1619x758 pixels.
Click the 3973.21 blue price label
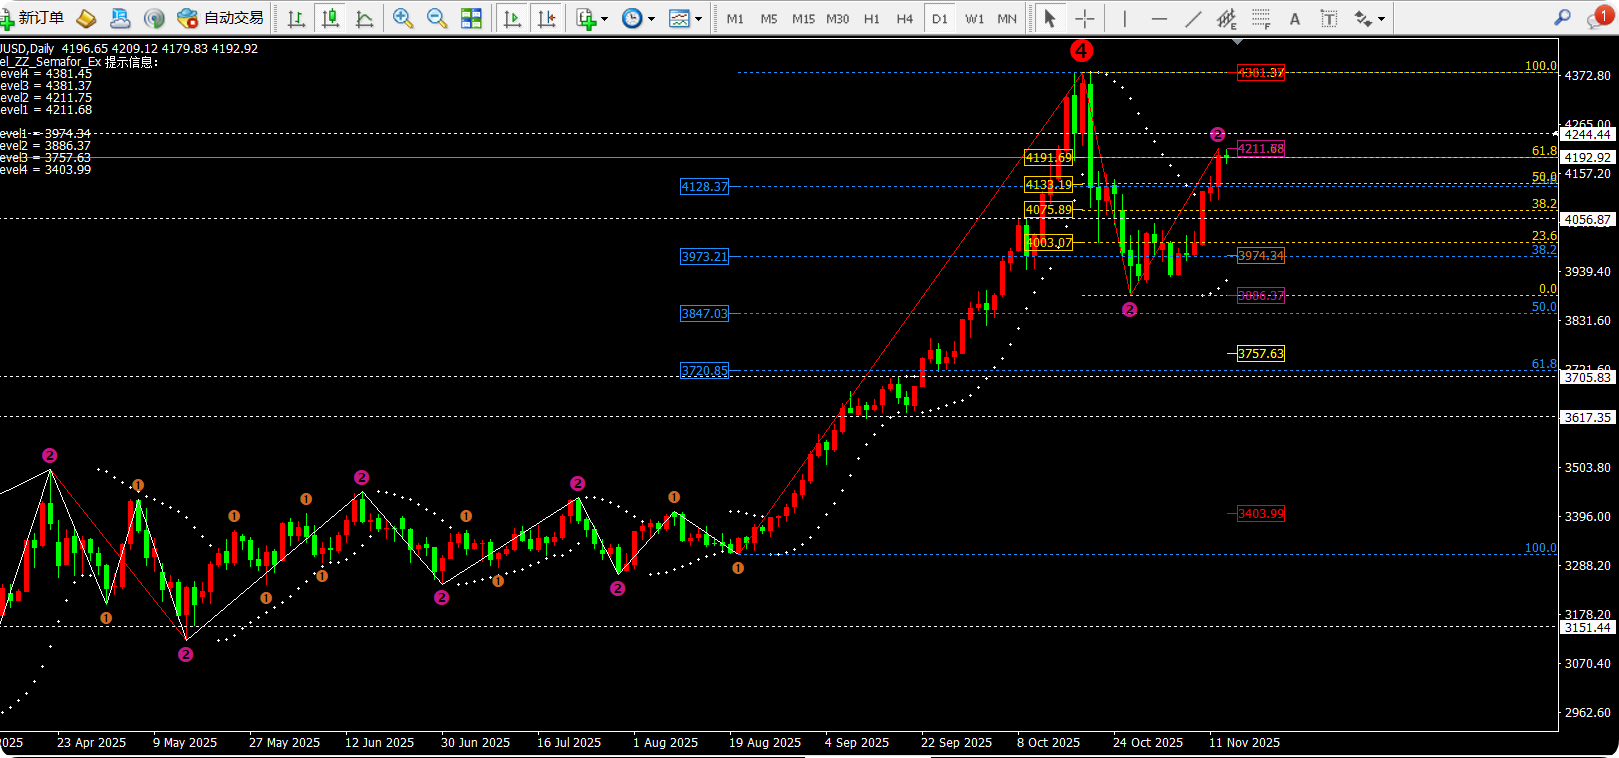click(x=705, y=257)
